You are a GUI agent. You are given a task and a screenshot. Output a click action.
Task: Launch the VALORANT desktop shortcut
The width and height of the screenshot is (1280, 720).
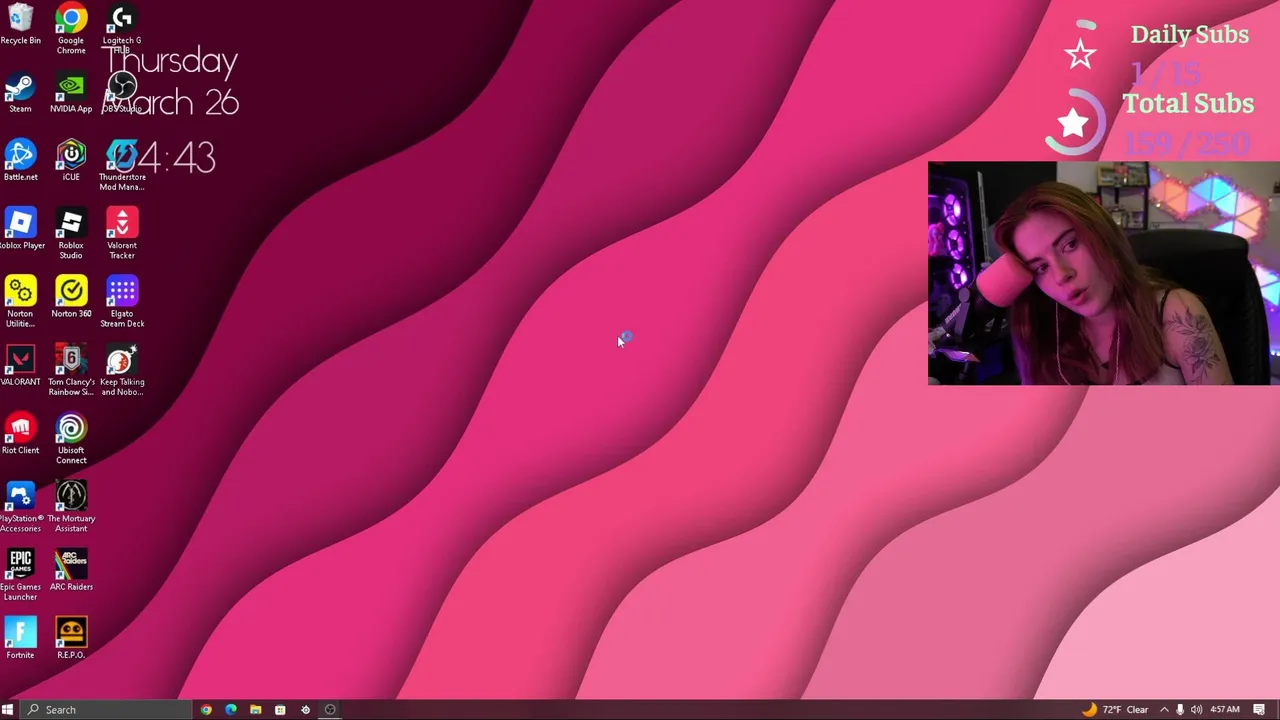coord(20,366)
